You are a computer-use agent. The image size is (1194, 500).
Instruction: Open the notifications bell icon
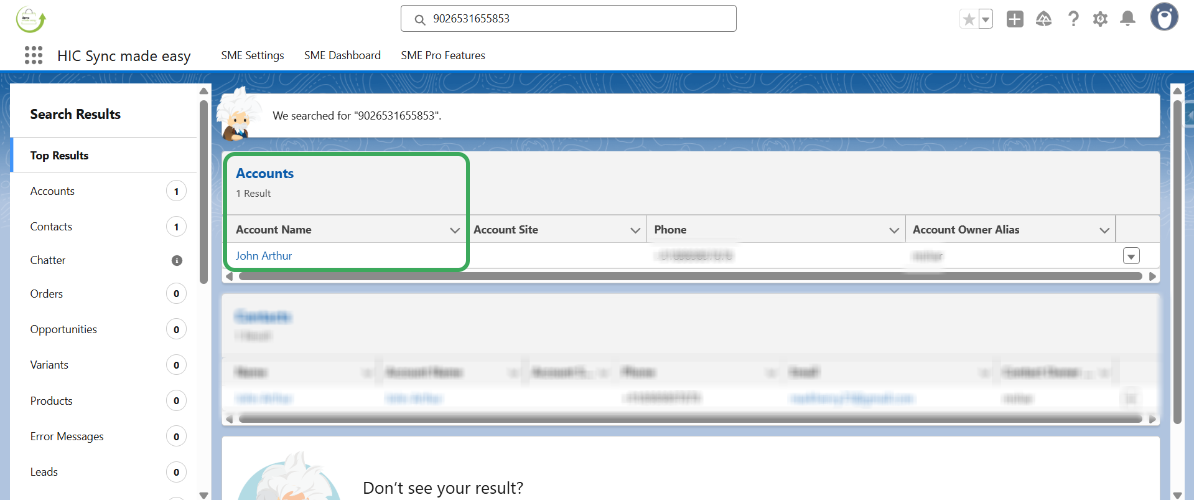1128,19
